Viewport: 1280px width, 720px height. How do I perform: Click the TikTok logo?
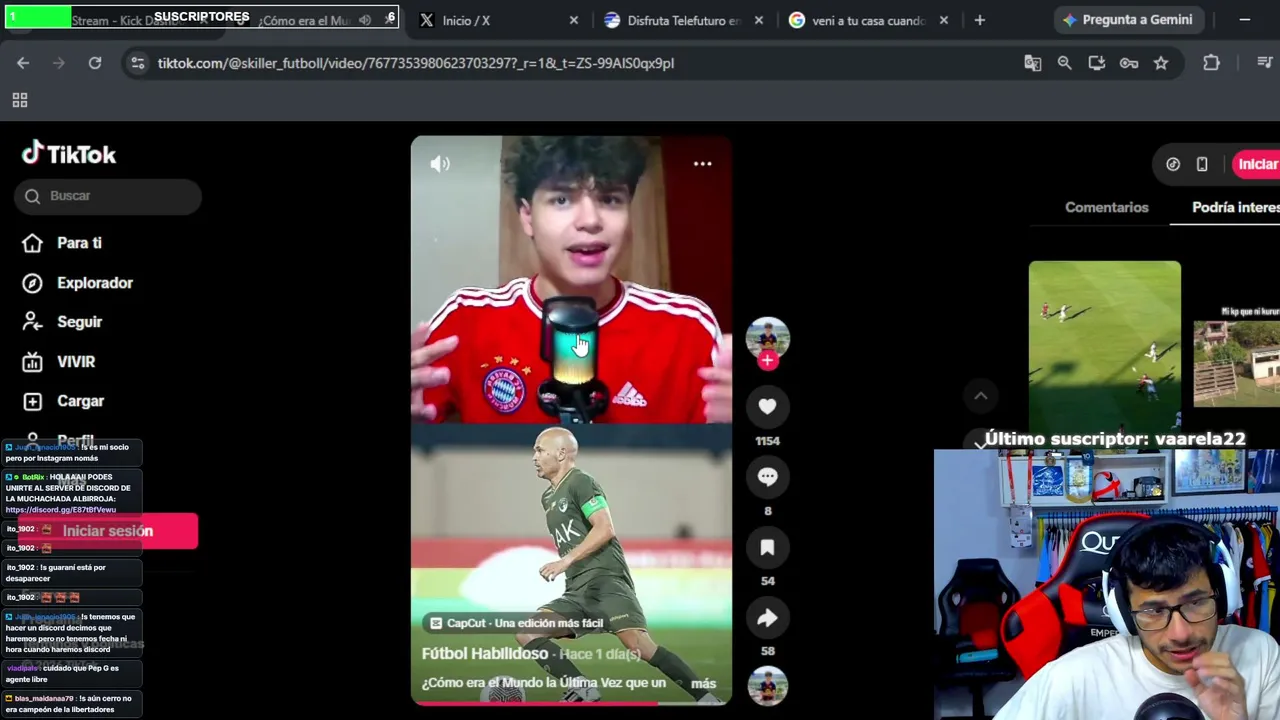pyautogui.click(x=69, y=153)
